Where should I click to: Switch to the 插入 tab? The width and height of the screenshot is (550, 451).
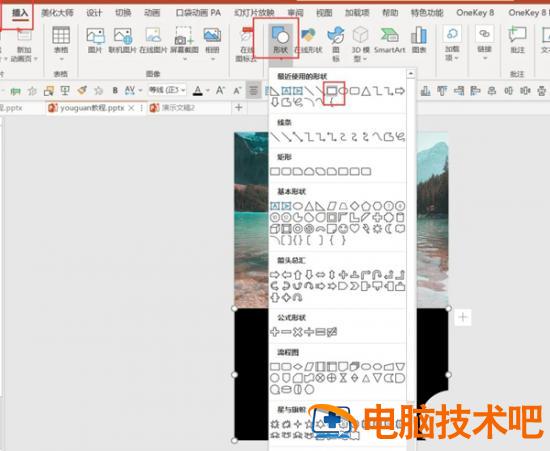20,13
